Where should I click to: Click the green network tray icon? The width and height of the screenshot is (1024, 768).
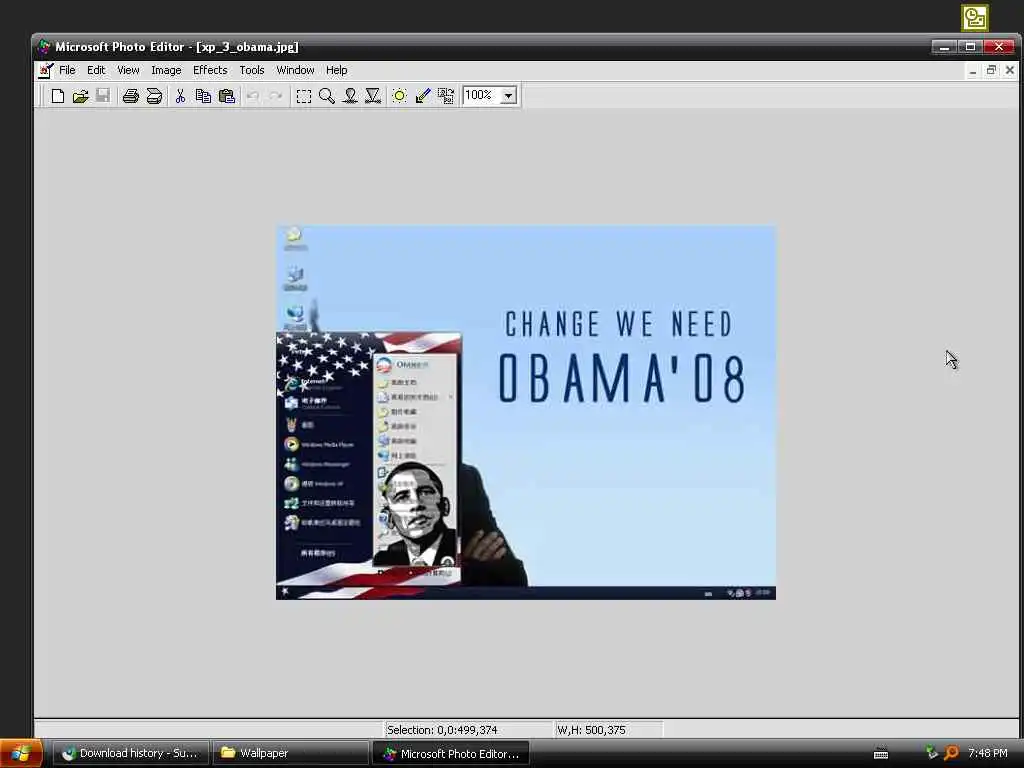point(931,753)
